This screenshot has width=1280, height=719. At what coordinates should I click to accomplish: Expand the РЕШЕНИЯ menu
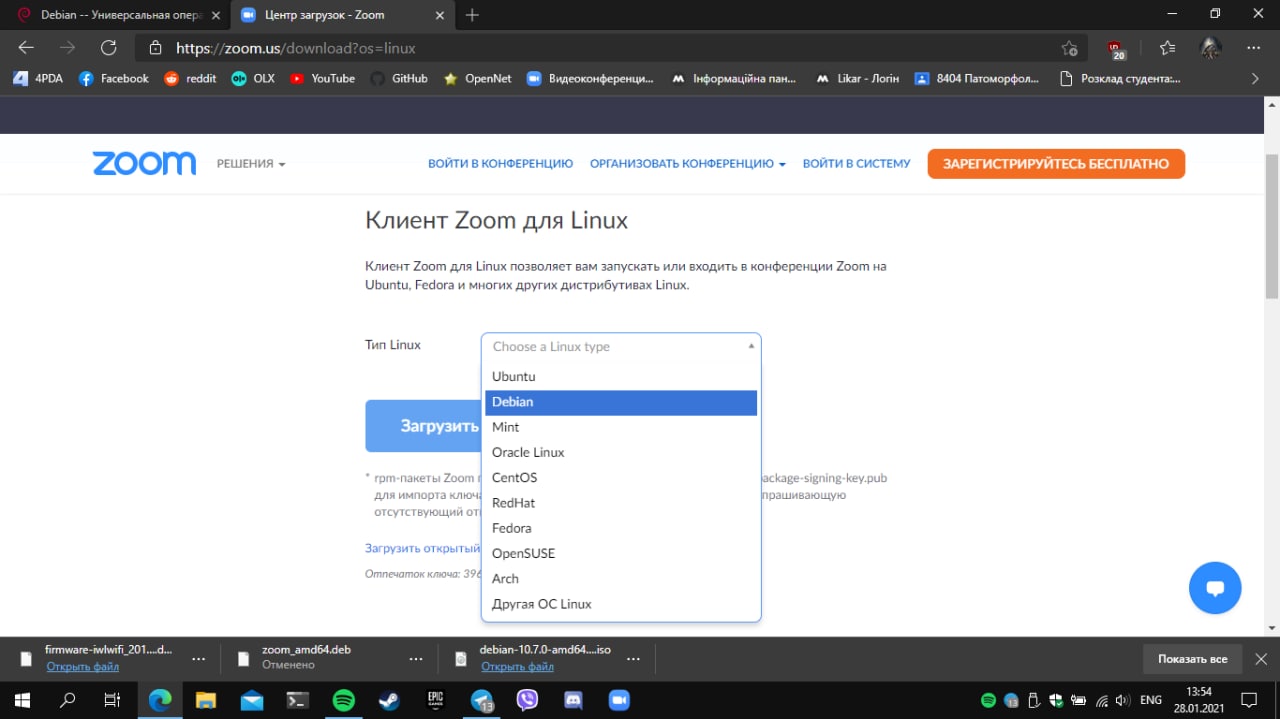point(251,164)
